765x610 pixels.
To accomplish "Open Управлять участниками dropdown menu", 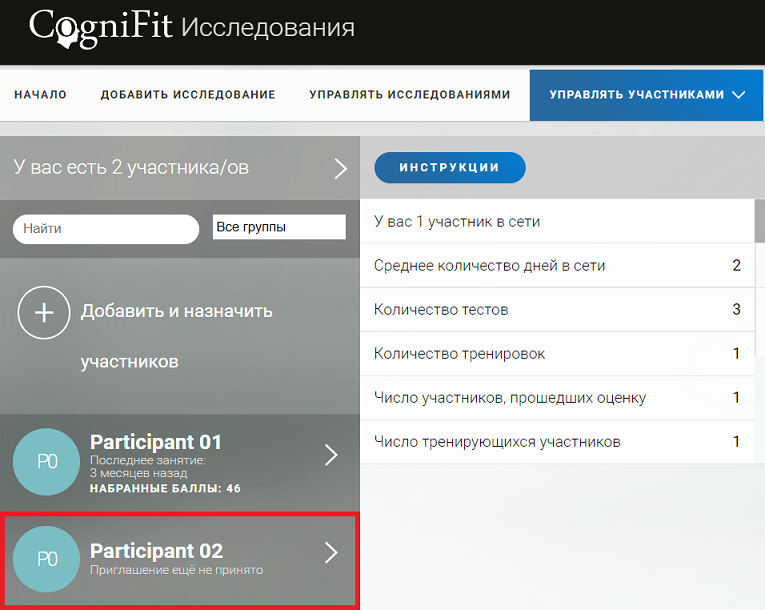I will [647, 95].
